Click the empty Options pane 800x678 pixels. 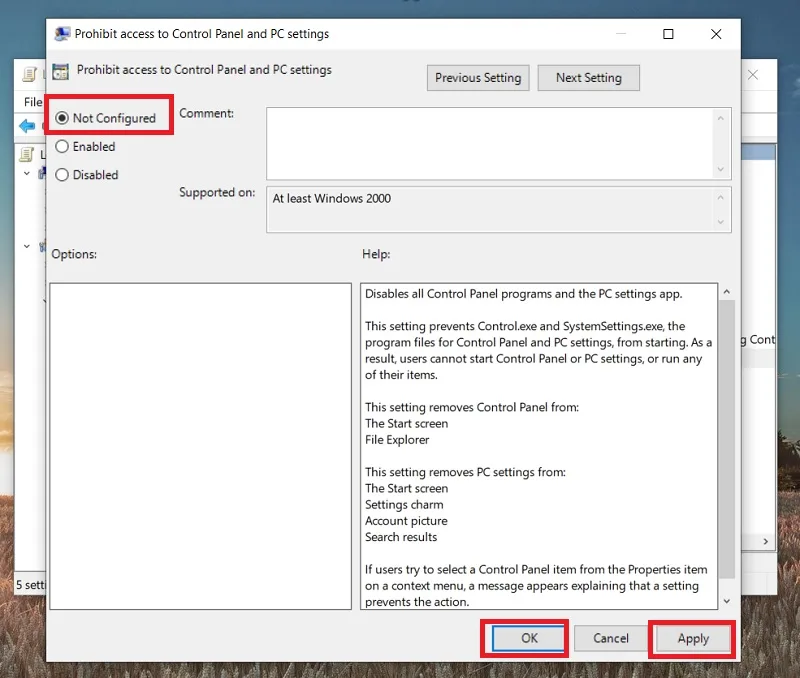click(x=201, y=446)
